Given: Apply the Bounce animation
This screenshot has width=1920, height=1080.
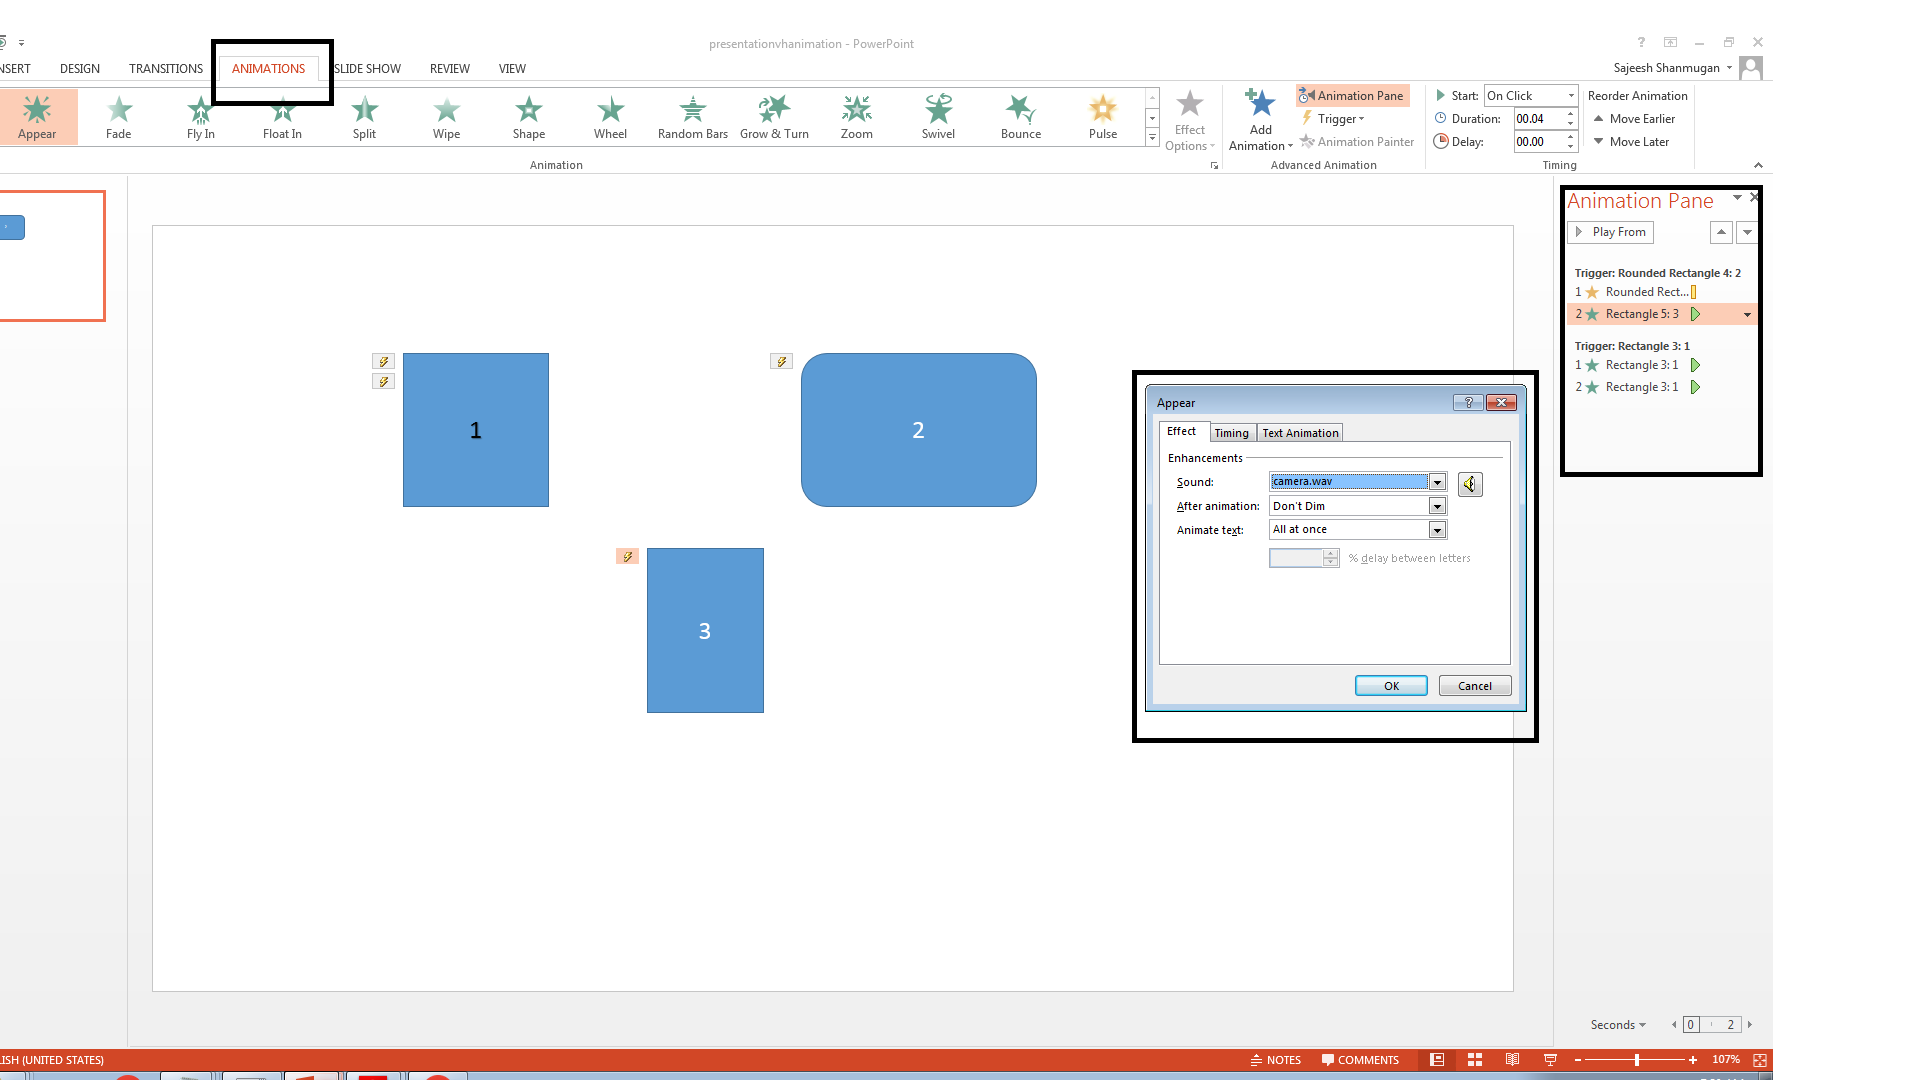Looking at the screenshot, I should 1020,117.
